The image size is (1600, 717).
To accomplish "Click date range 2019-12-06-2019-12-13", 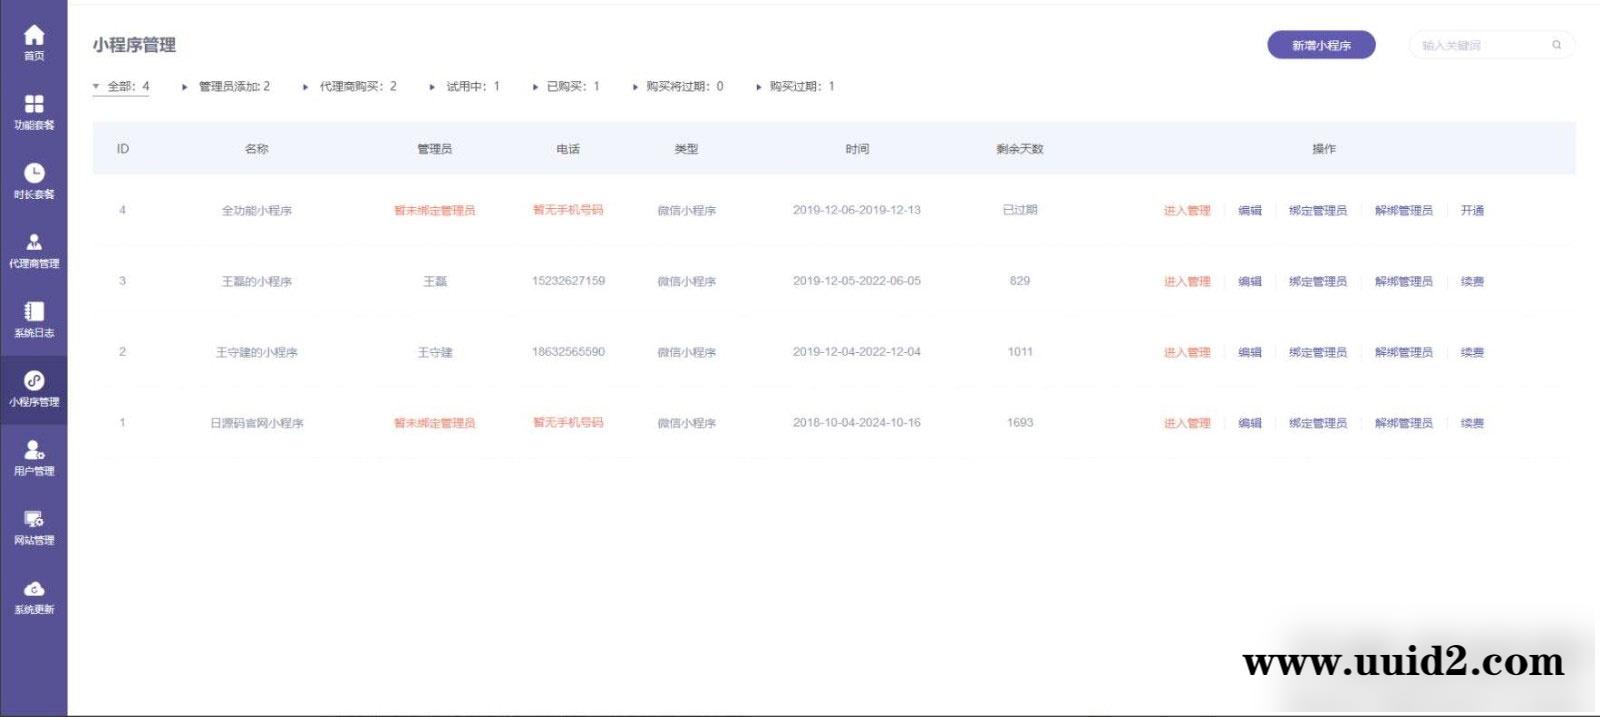I will click(x=857, y=210).
